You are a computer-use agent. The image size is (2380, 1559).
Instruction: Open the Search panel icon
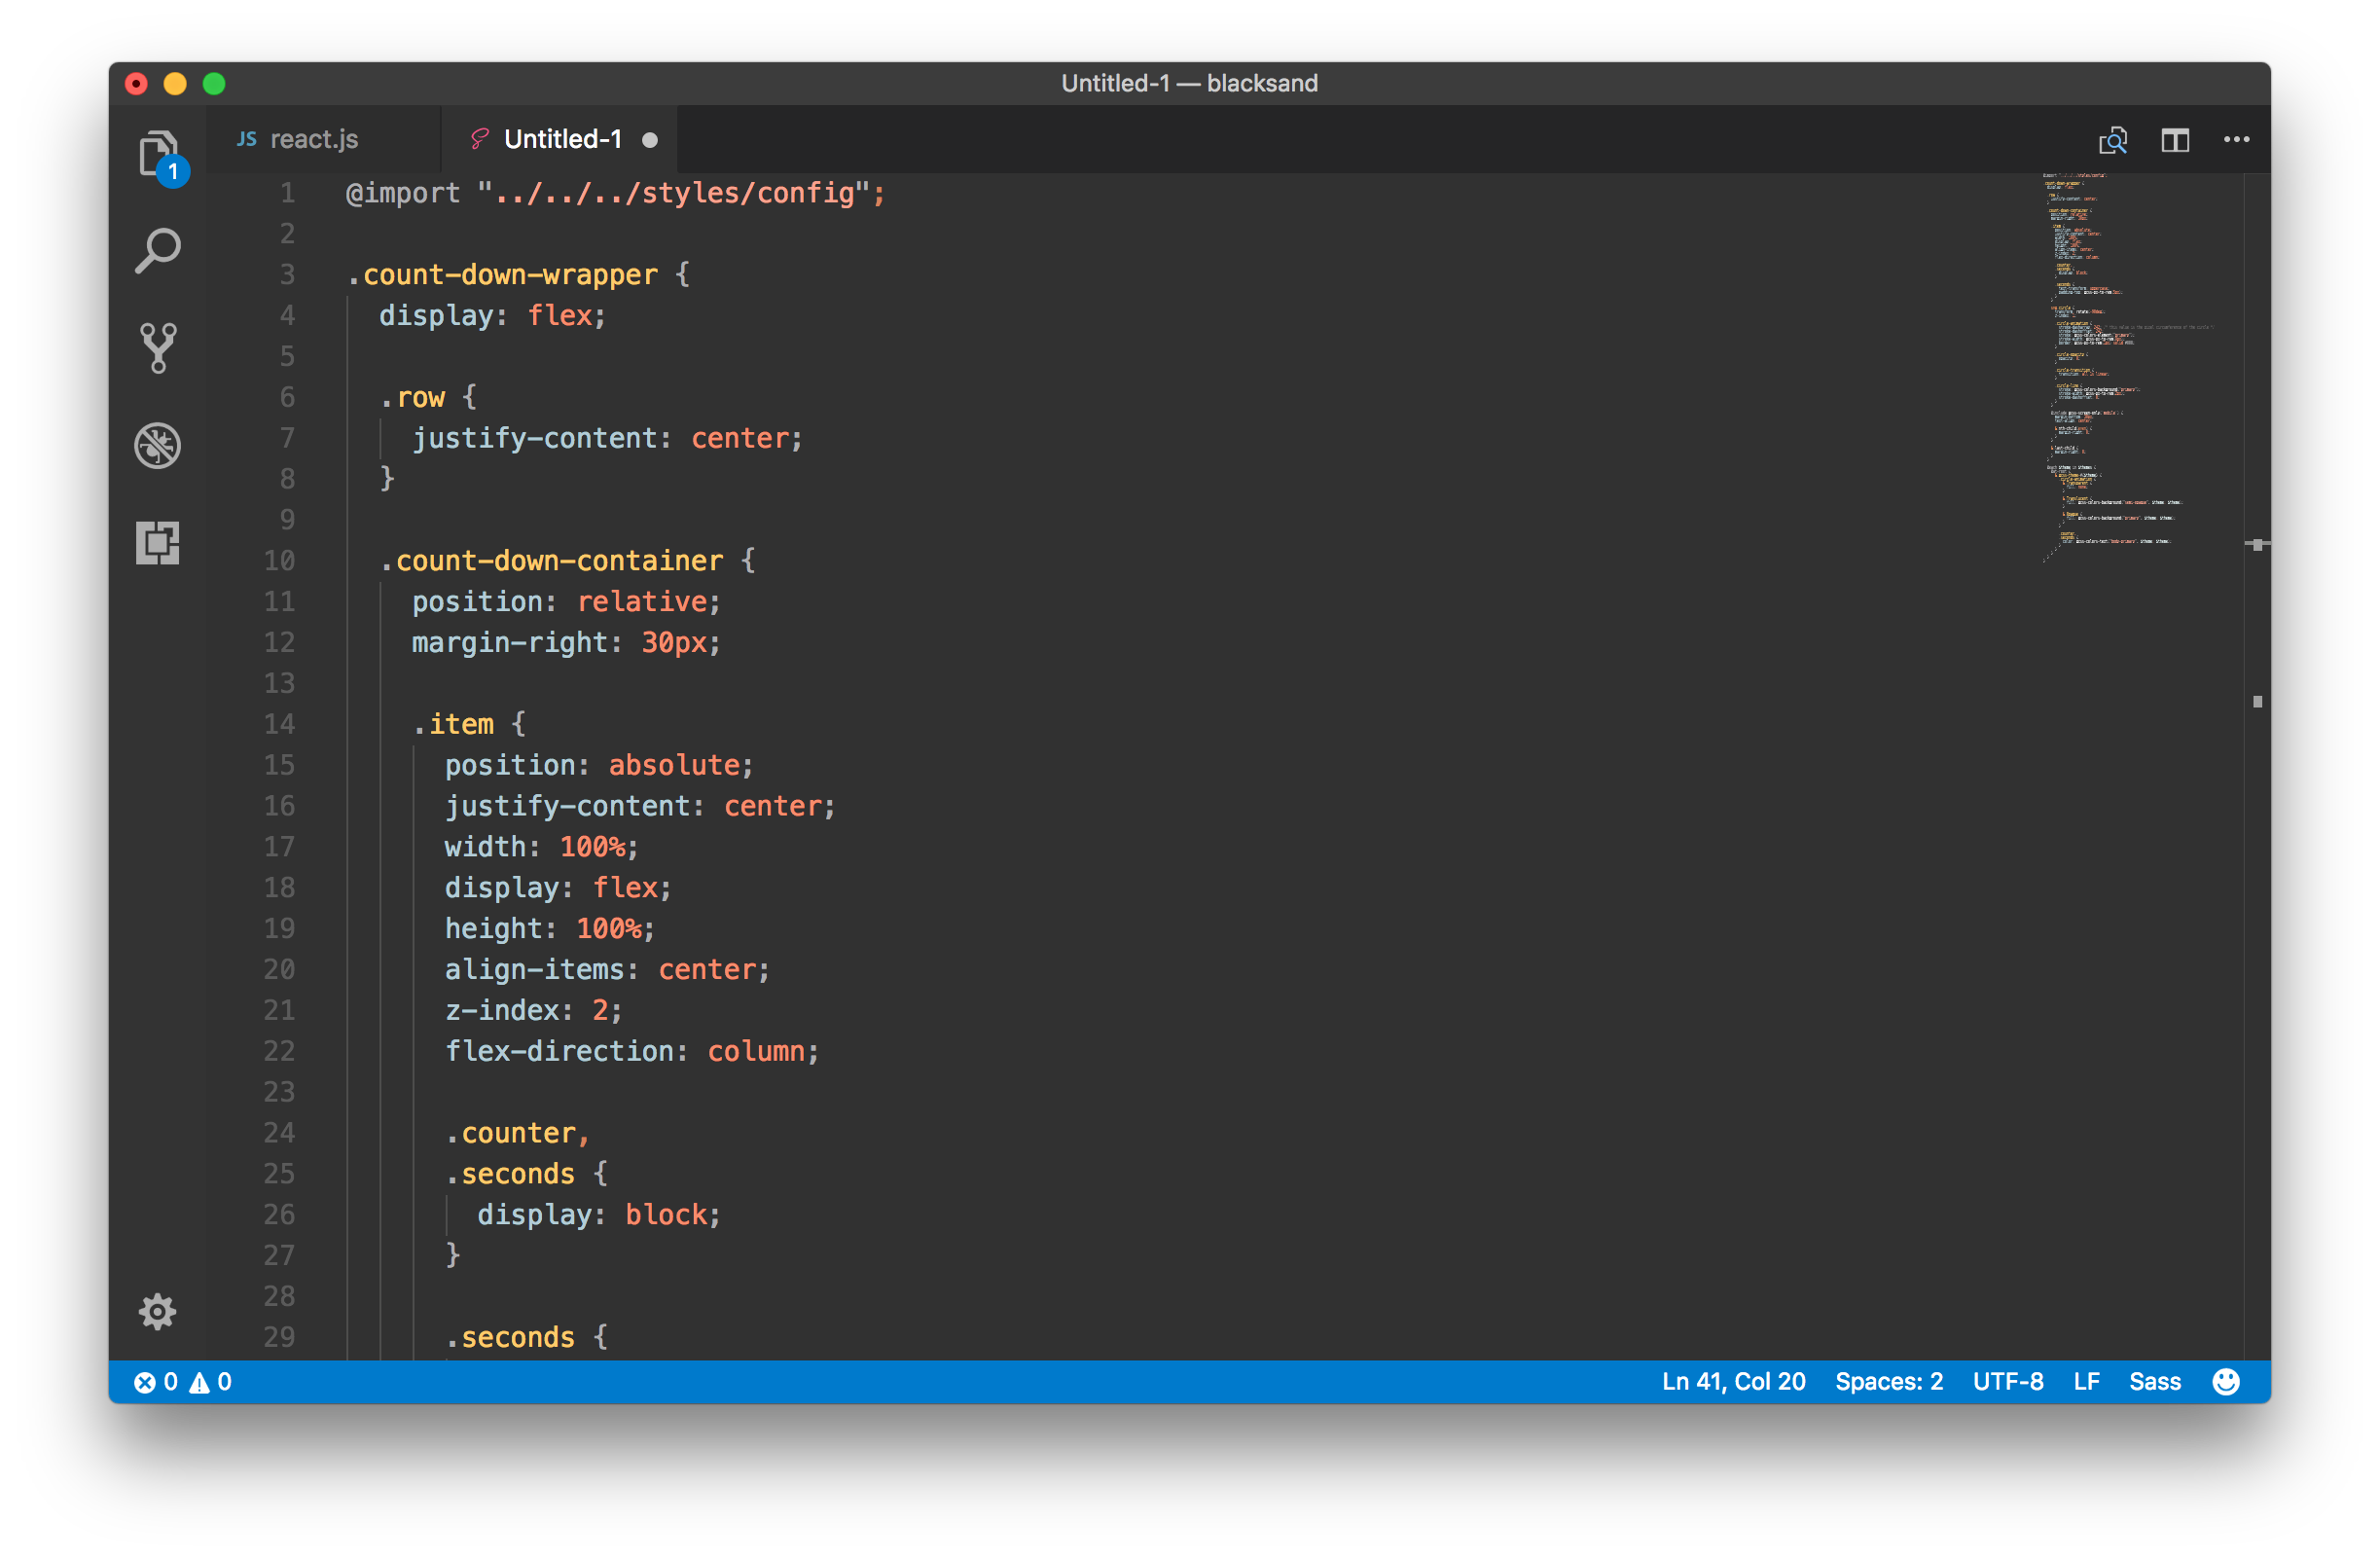click(157, 251)
